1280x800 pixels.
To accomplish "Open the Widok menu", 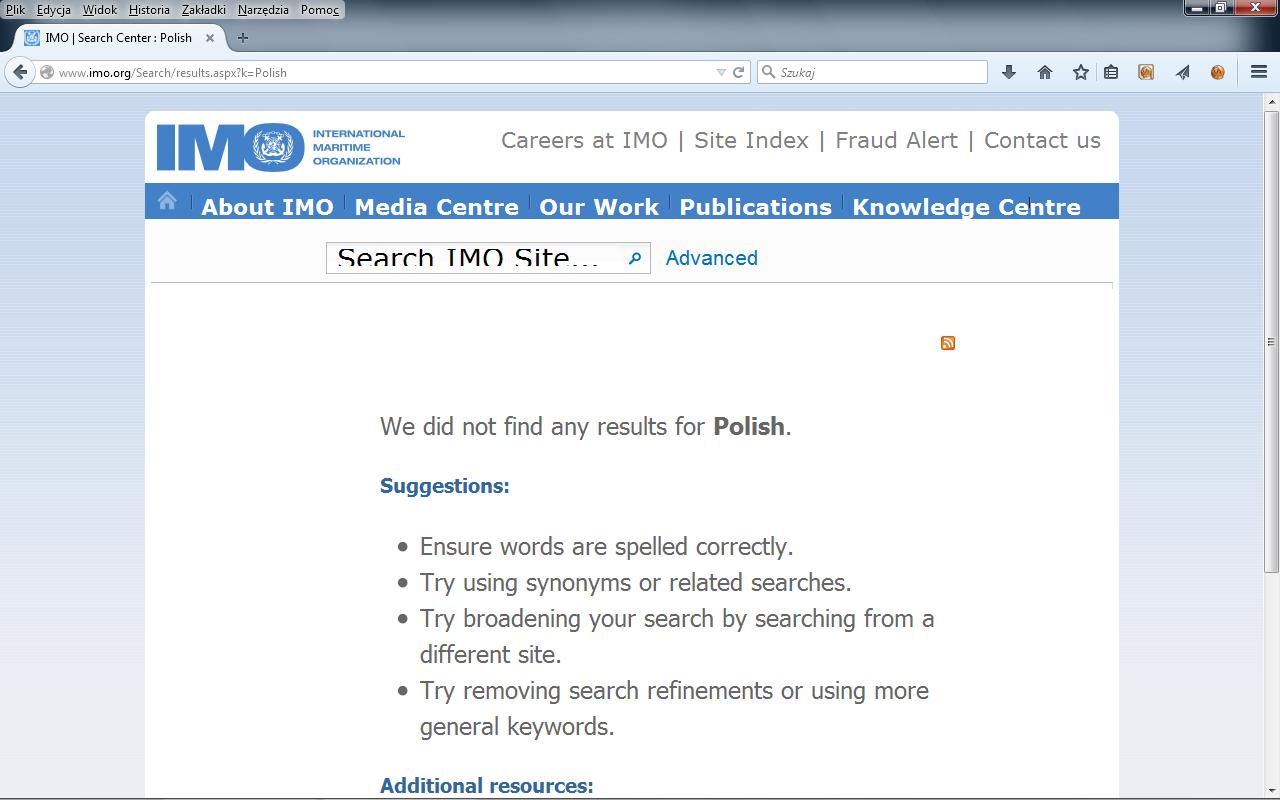I will tap(100, 9).
